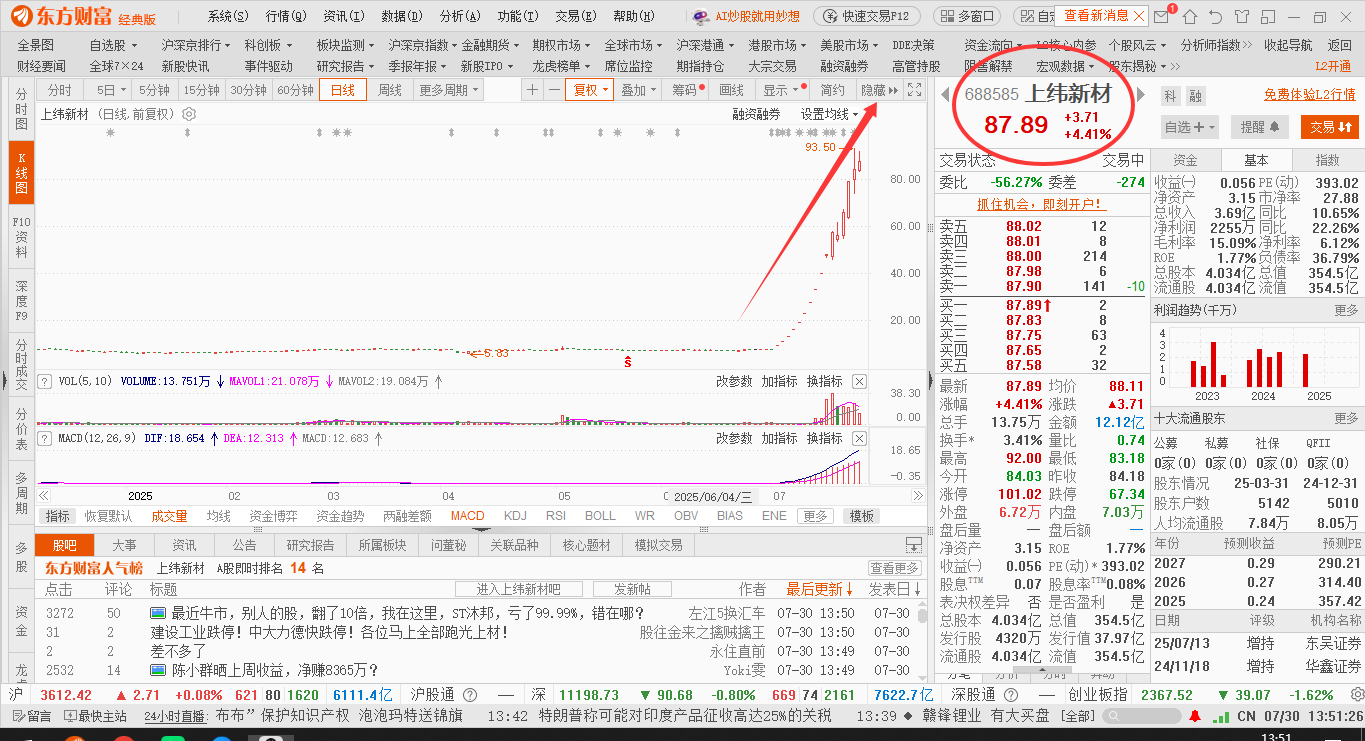The width and height of the screenshot is (1365, 741).
Task: Toggle the 画线 drawing tools
Action: tap(732, 90)
